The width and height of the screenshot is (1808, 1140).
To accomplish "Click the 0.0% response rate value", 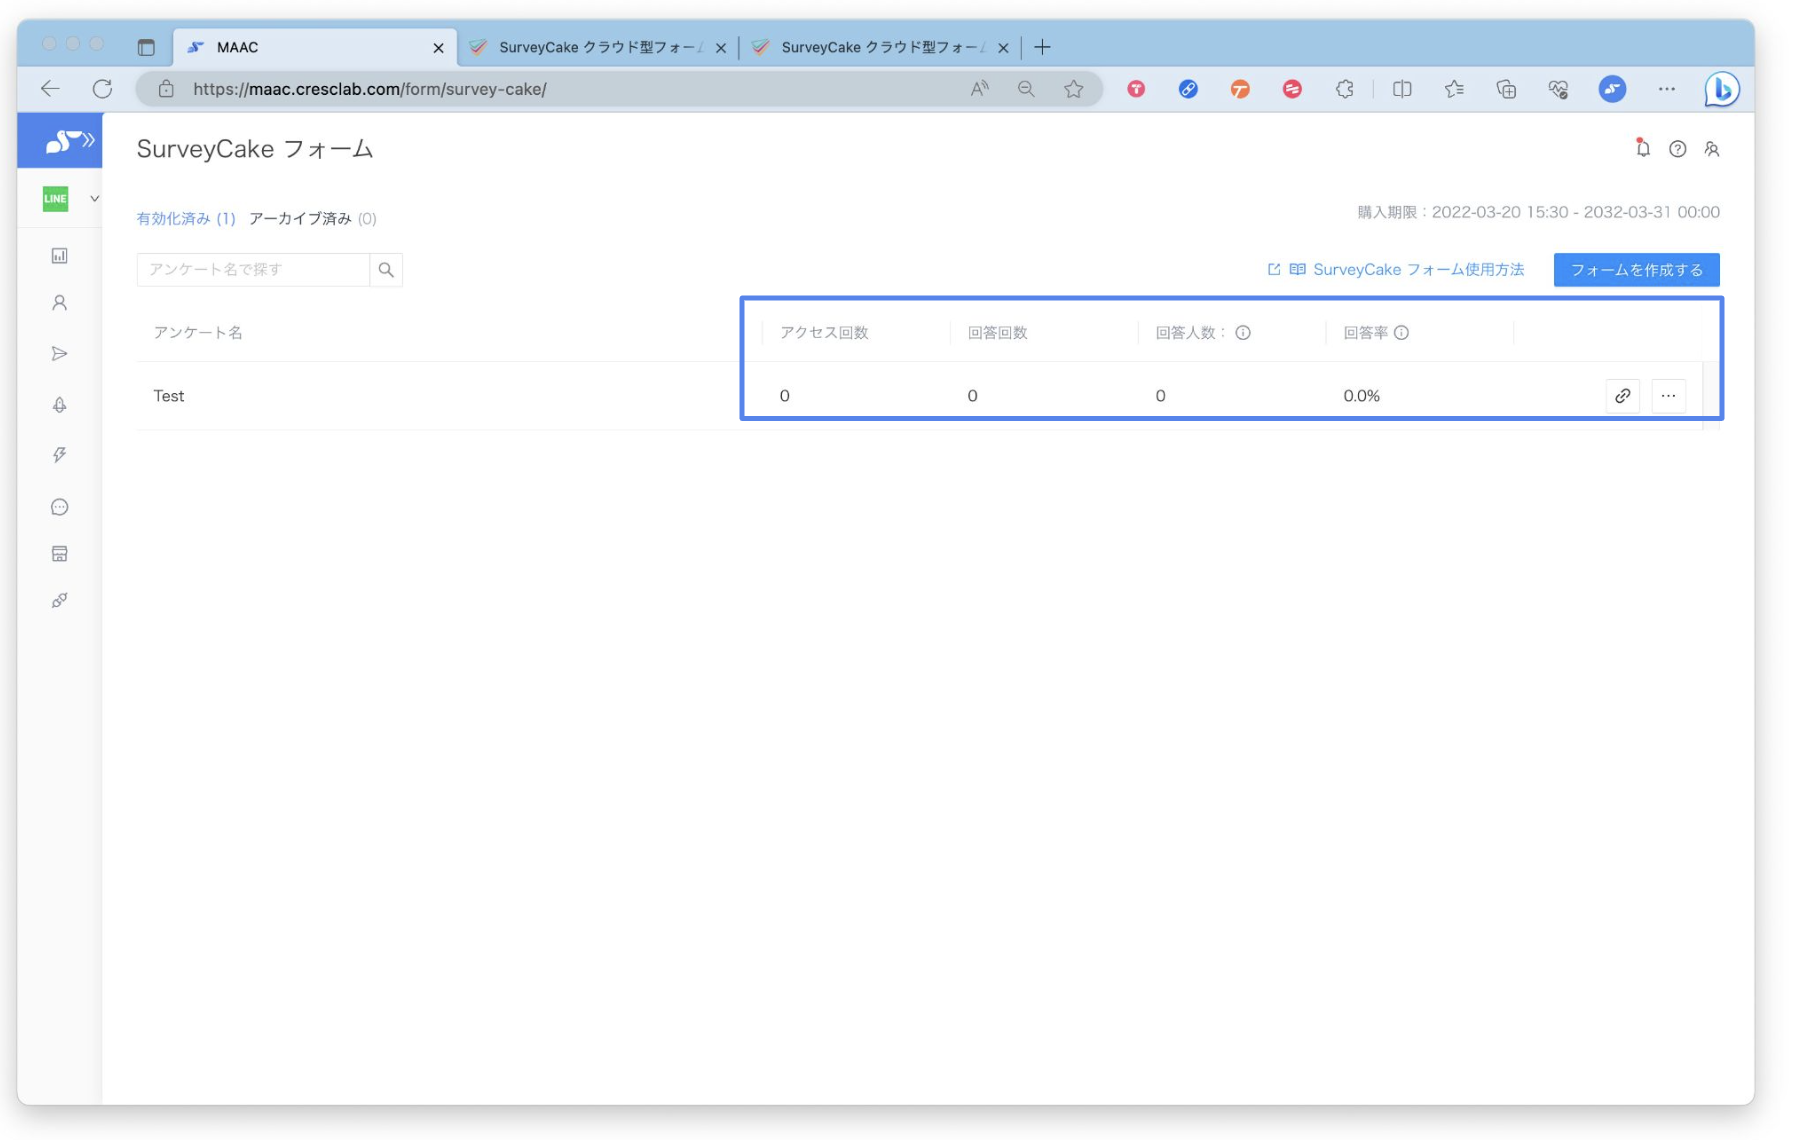I will point(1361,396).
